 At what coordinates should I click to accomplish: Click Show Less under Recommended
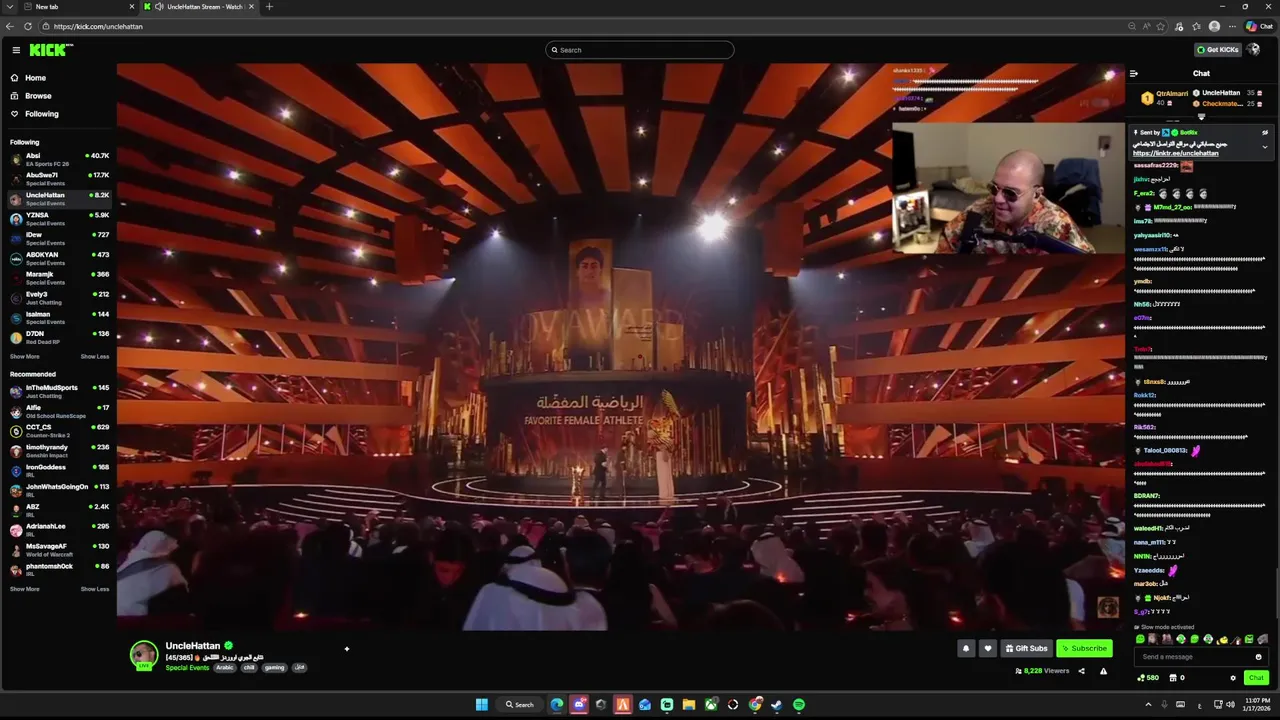pyautogui.click(x=95, y=589)
